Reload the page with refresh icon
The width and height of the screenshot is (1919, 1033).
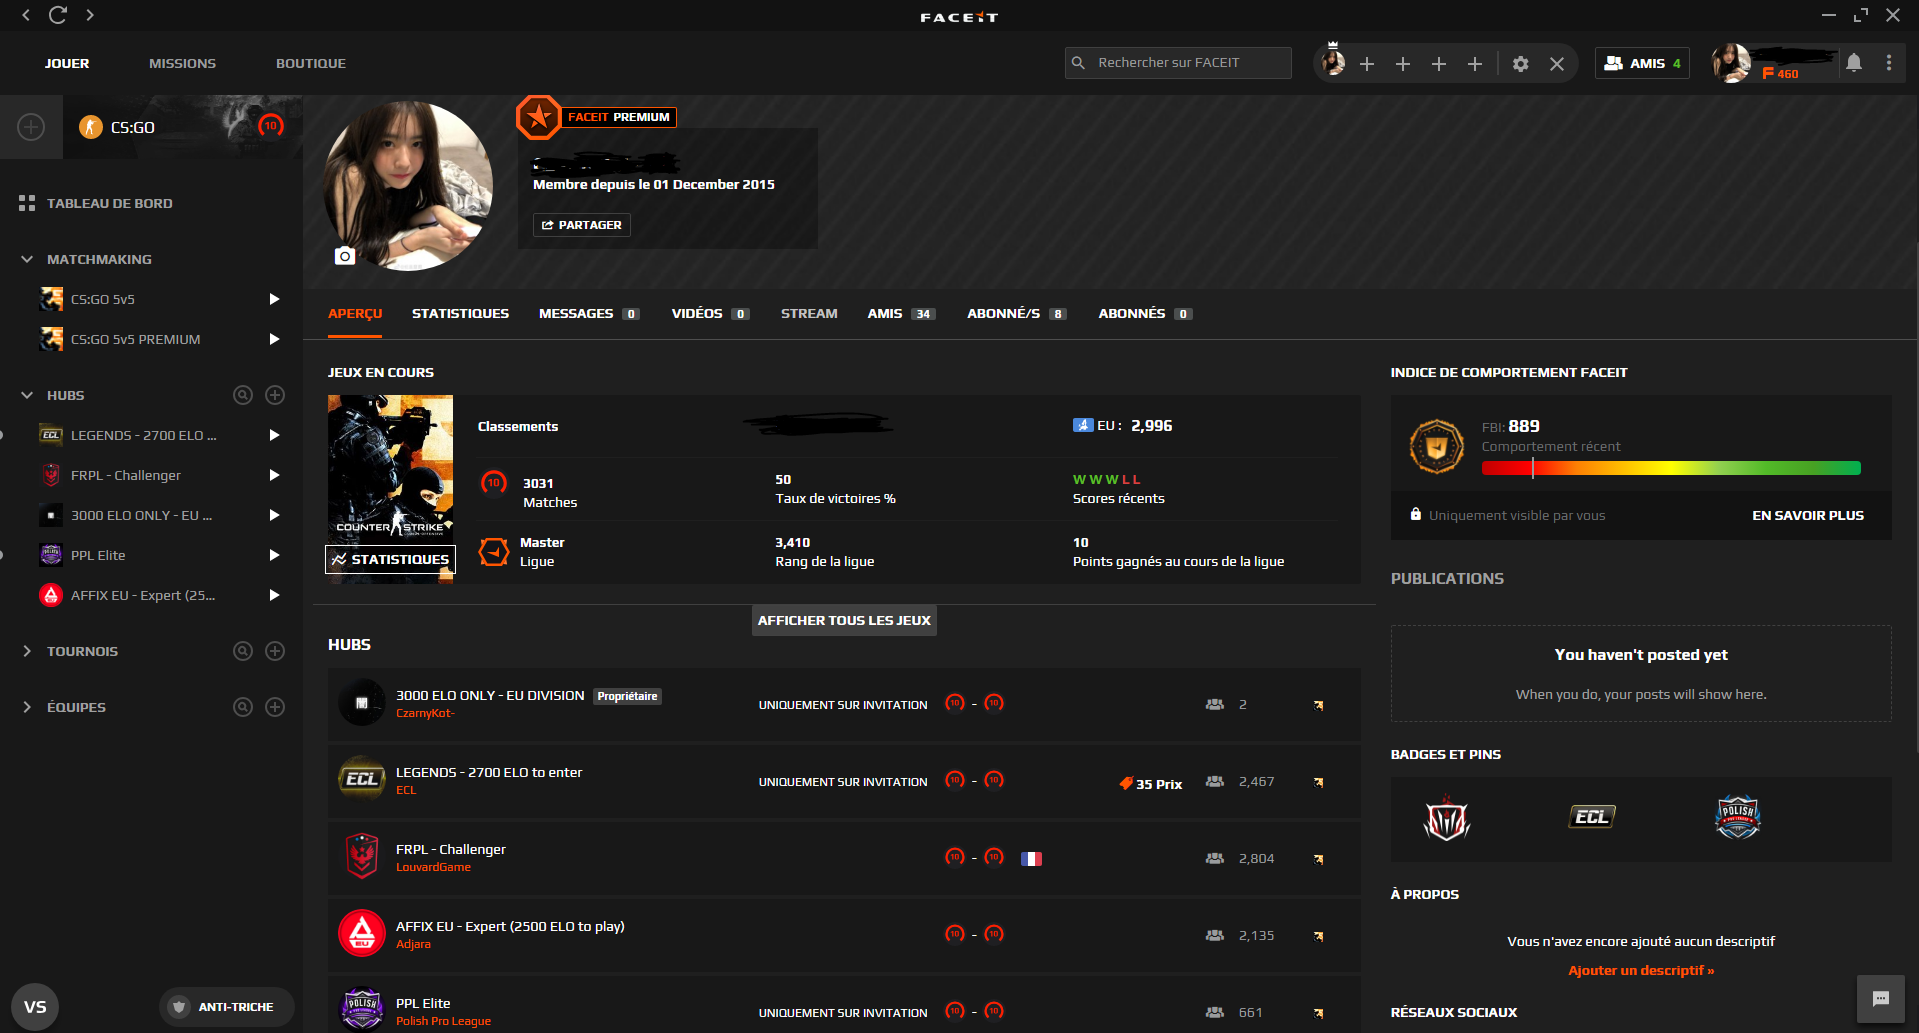pos(58,15)
